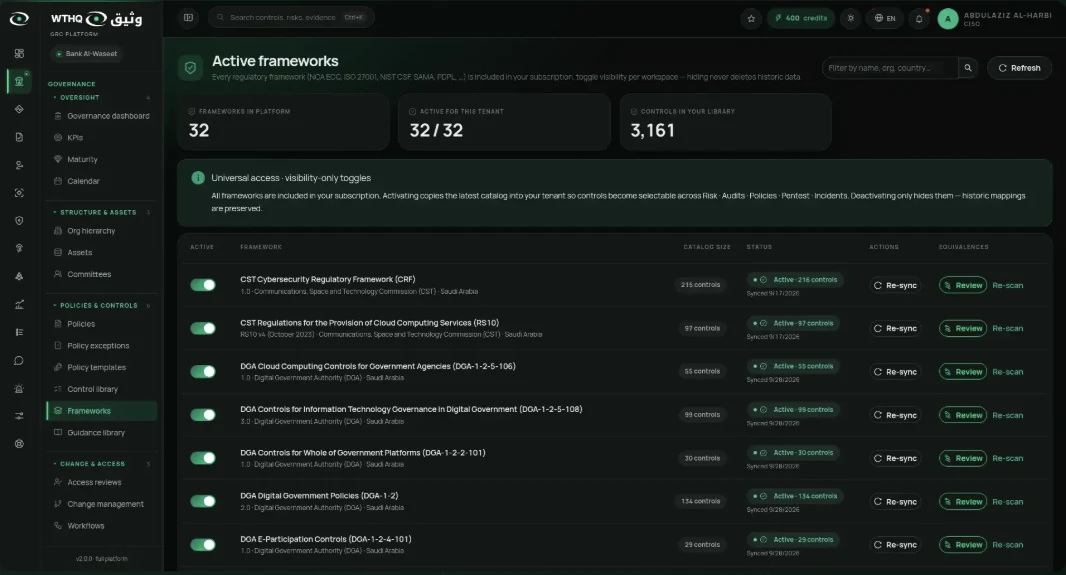Image resolution: width=1066 pixels, height=575 pixels.
Task: Open Governance dashboard in sidebar
Action: (x=102, y=116)
